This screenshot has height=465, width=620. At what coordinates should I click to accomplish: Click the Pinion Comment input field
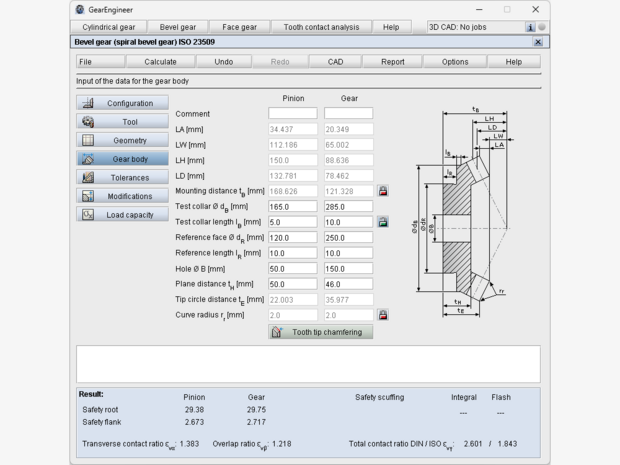point(292,113)
